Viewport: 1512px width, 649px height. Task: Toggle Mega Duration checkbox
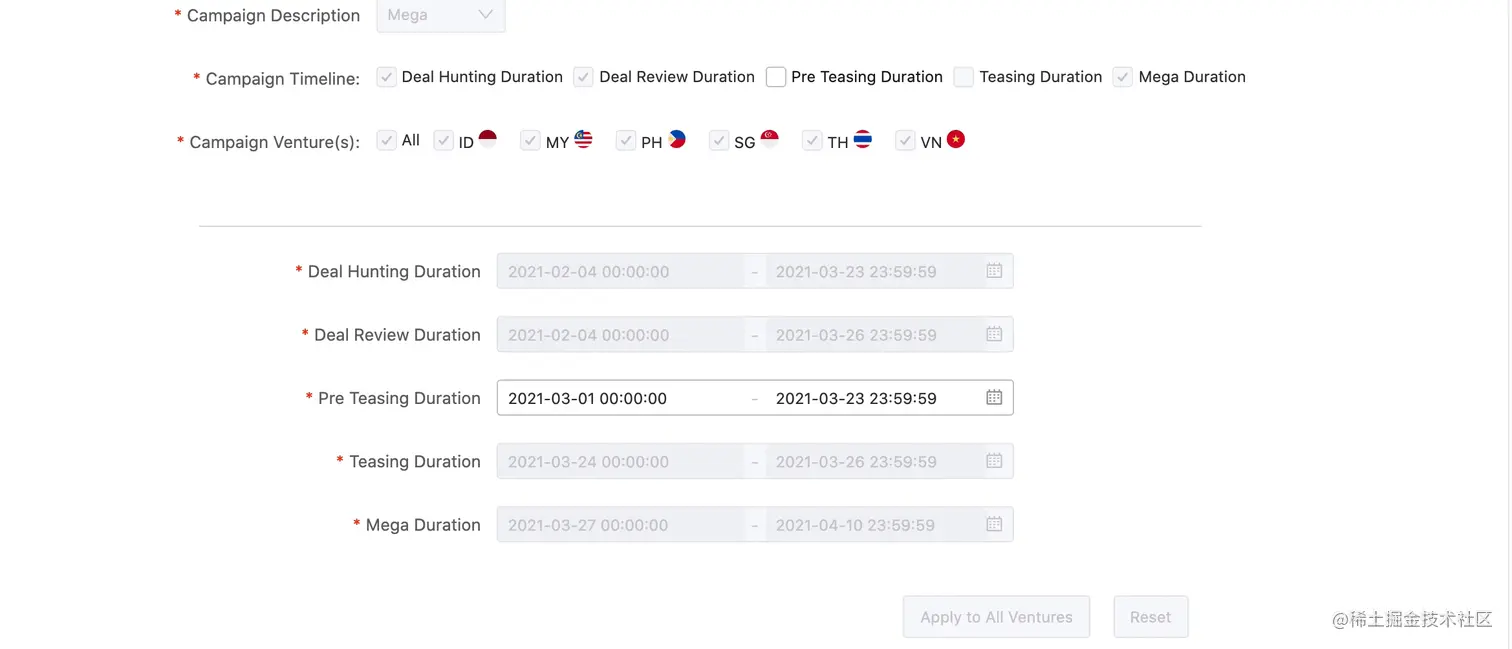pyautogui.click(x=1123, y=77)
